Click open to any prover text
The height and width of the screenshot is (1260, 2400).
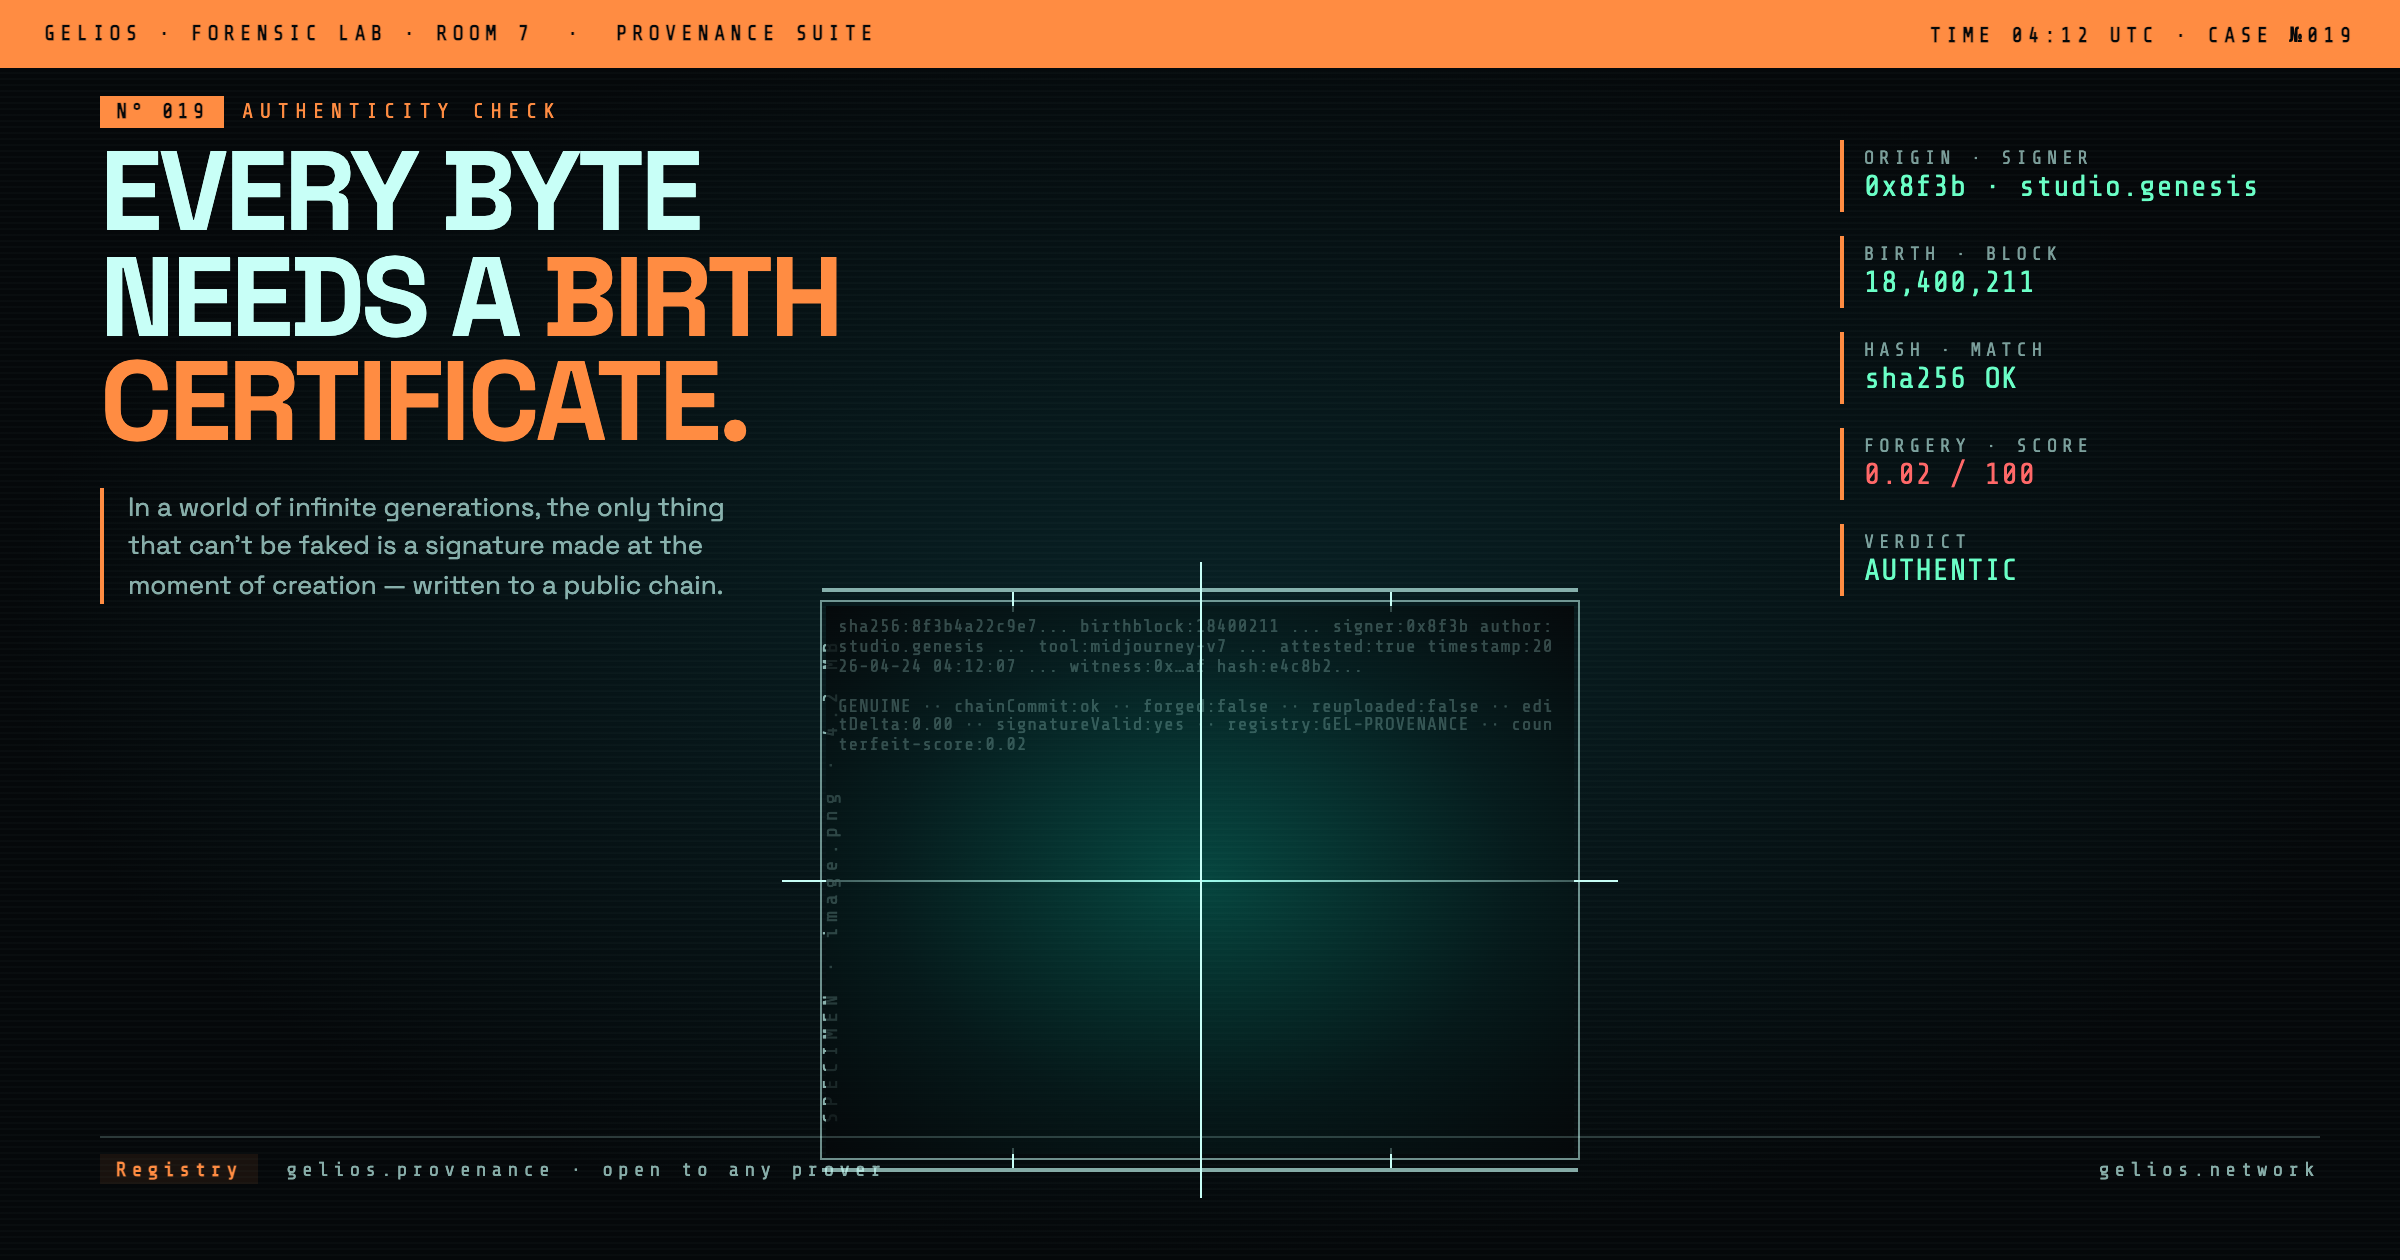point(742,1169)
